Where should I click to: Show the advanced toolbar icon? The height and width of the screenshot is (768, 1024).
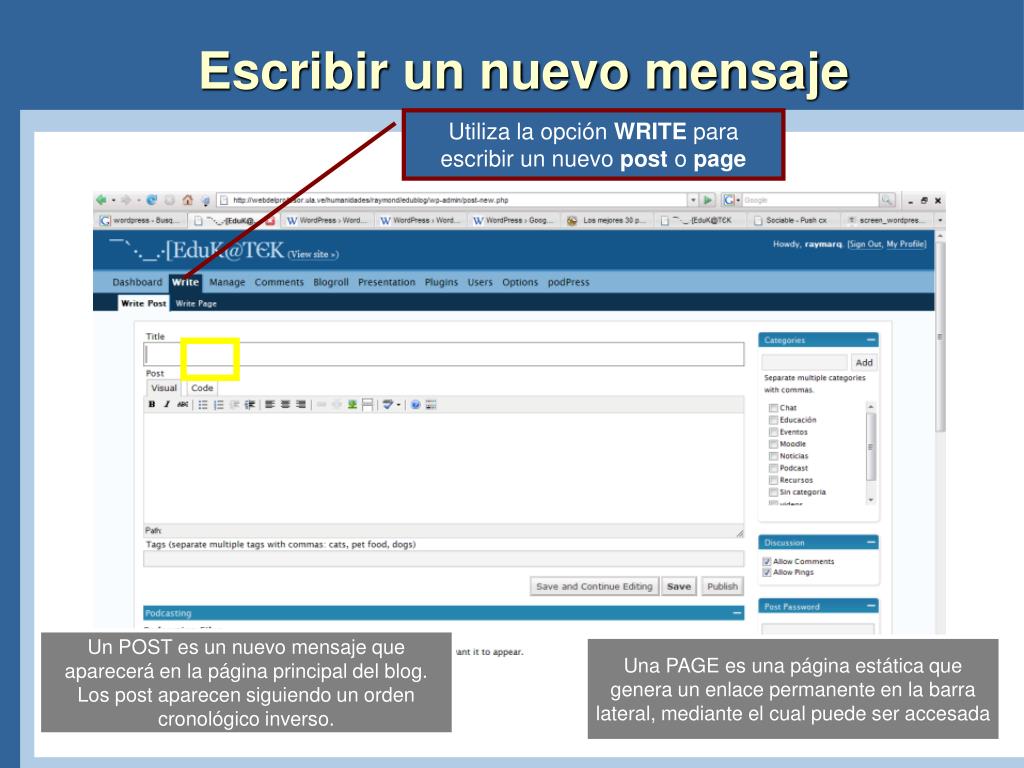coord(431,405)
